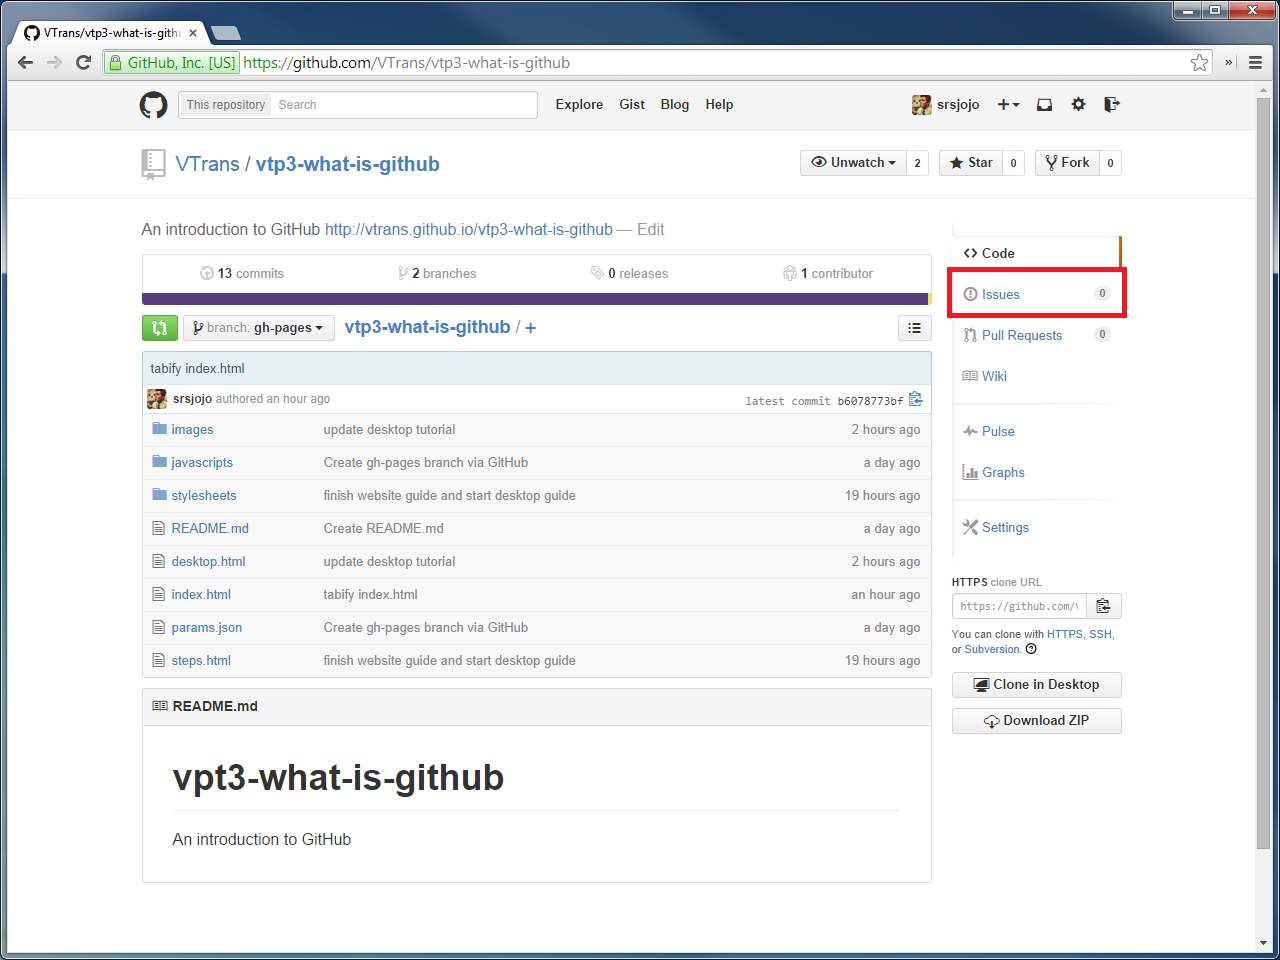Open the notifications inbox icon
Screen dimensions: 1280x960
pos(1044,104)
